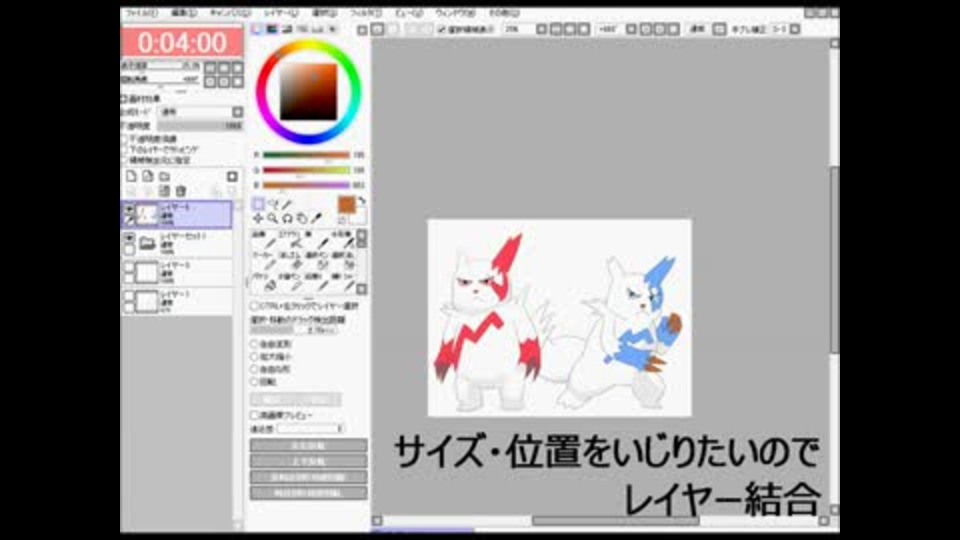Toggle selection display checkbox in toolbar
Image resolution: width=960 pixels, height=540 pixels.
click(x=442, y=29)
